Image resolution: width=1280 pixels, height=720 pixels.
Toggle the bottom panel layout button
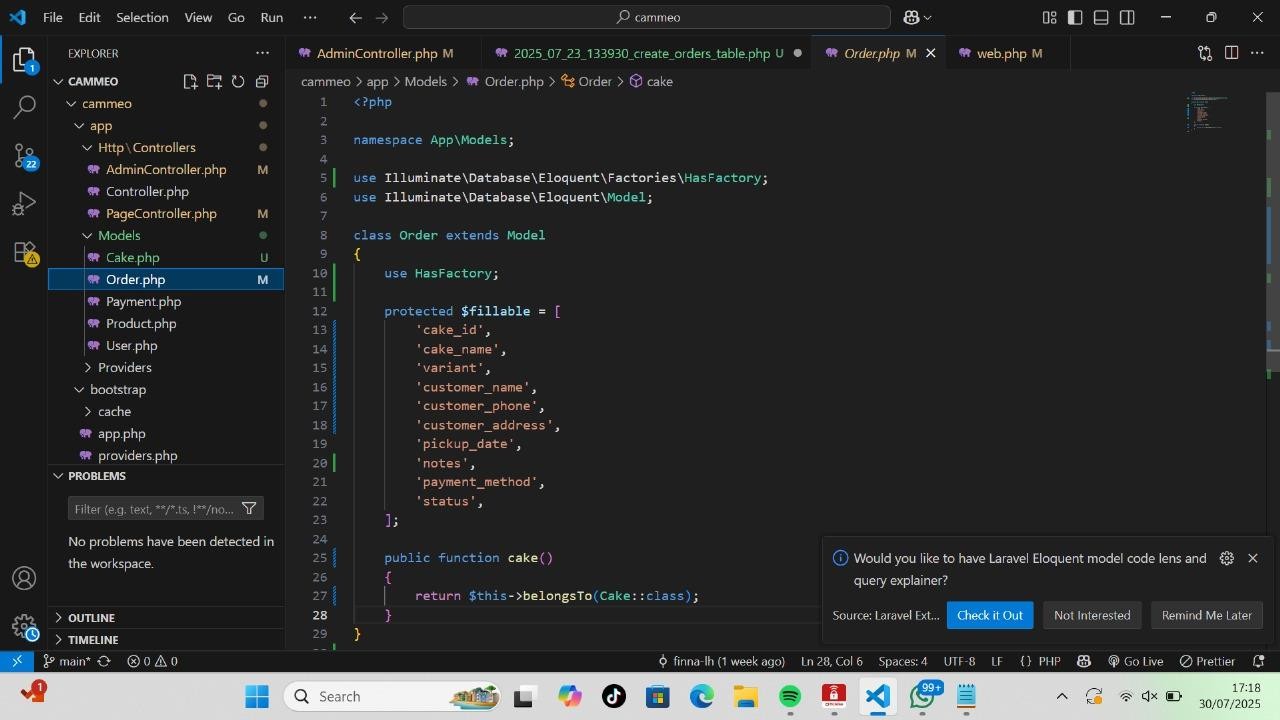tap(1101, 18)
